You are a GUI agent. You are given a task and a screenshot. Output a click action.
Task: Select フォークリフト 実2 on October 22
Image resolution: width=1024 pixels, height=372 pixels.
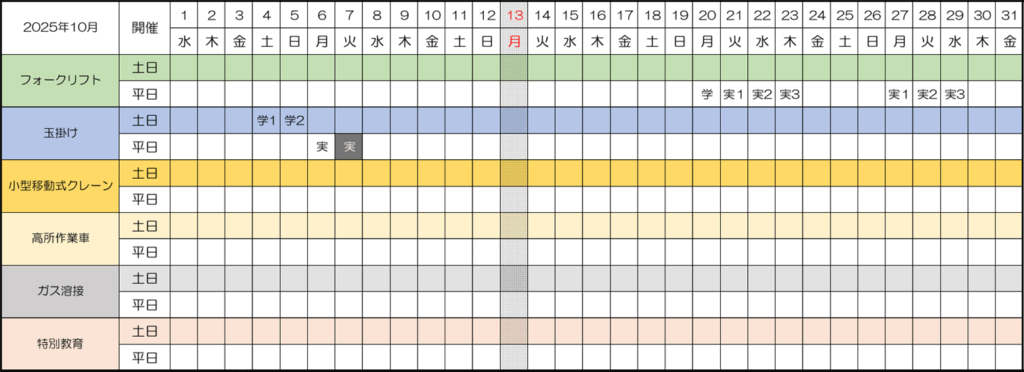click(x=761, y=94)
